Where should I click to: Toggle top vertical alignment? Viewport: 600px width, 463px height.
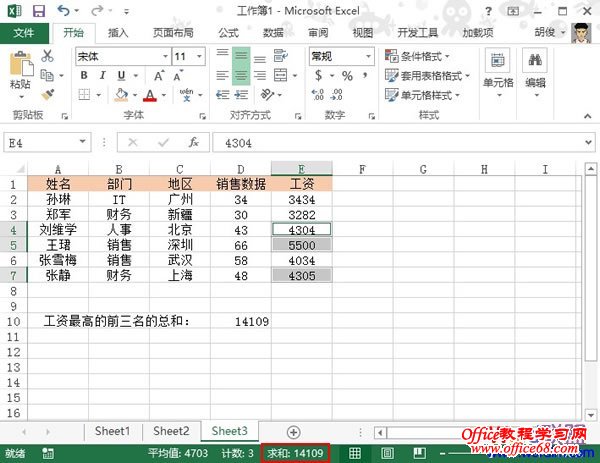click(222, 53)
